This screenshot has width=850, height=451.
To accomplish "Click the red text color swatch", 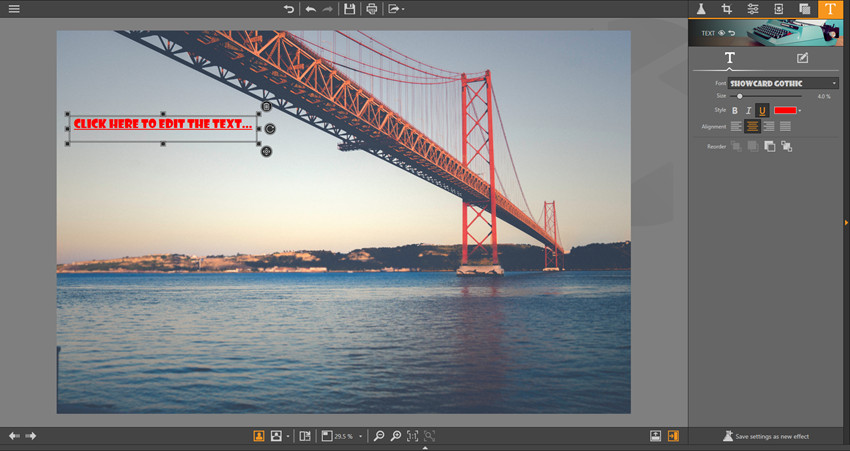I will coord(785,111).
